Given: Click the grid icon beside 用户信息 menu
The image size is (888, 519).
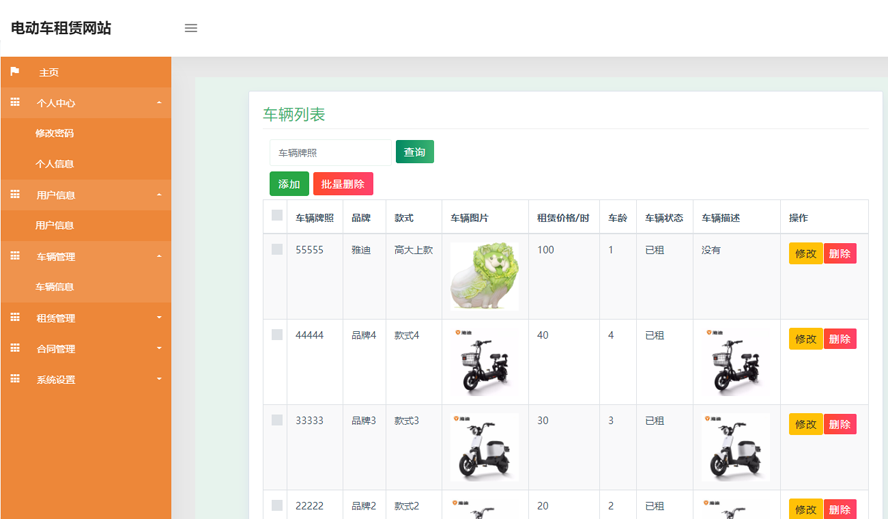Looking at the screenshot, I should (x=15, y=194).
